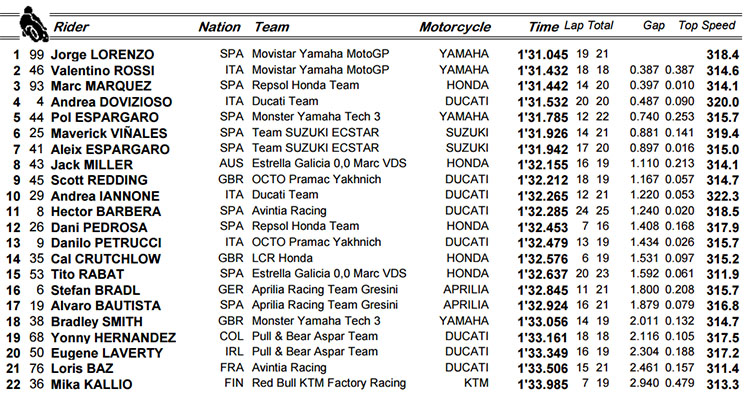Select Mika KALLIO in last row
The width and height of the screenshot is (745, 397).
92,384
